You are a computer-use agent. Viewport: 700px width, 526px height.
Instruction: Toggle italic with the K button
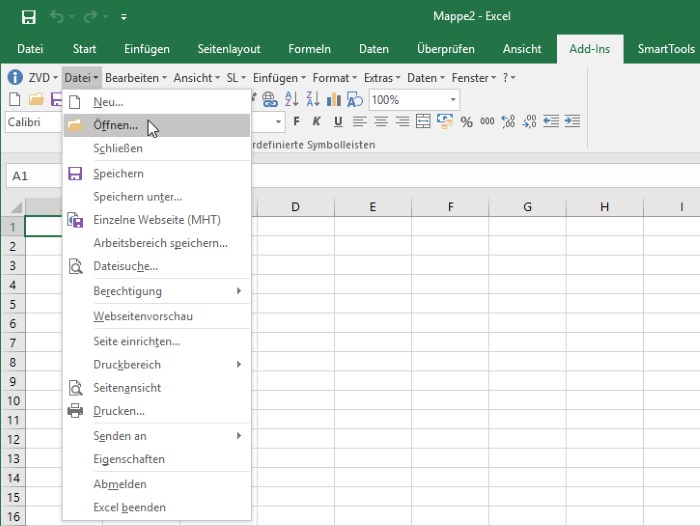pyautogui.click(x=317, y=121)
